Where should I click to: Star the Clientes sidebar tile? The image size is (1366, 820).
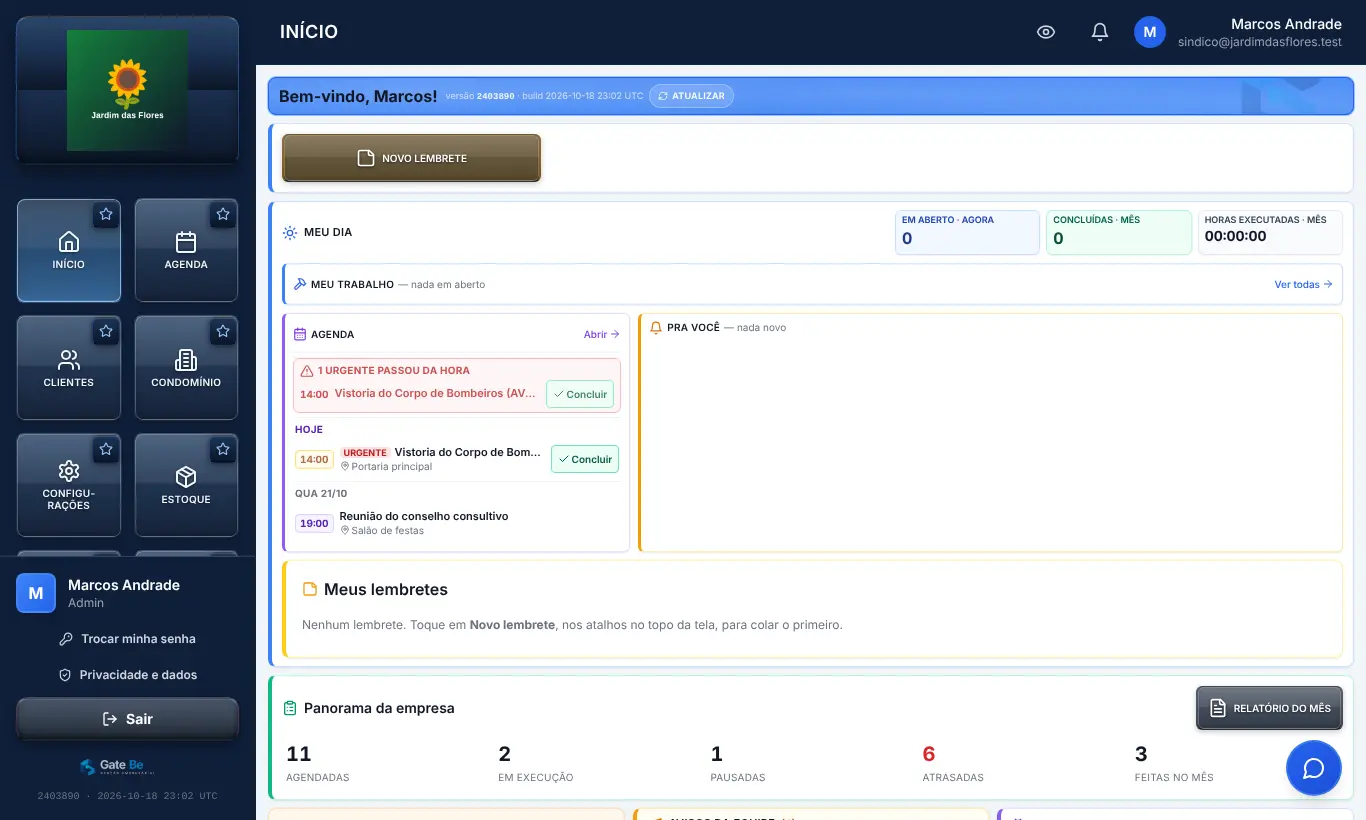click(106, 331)
